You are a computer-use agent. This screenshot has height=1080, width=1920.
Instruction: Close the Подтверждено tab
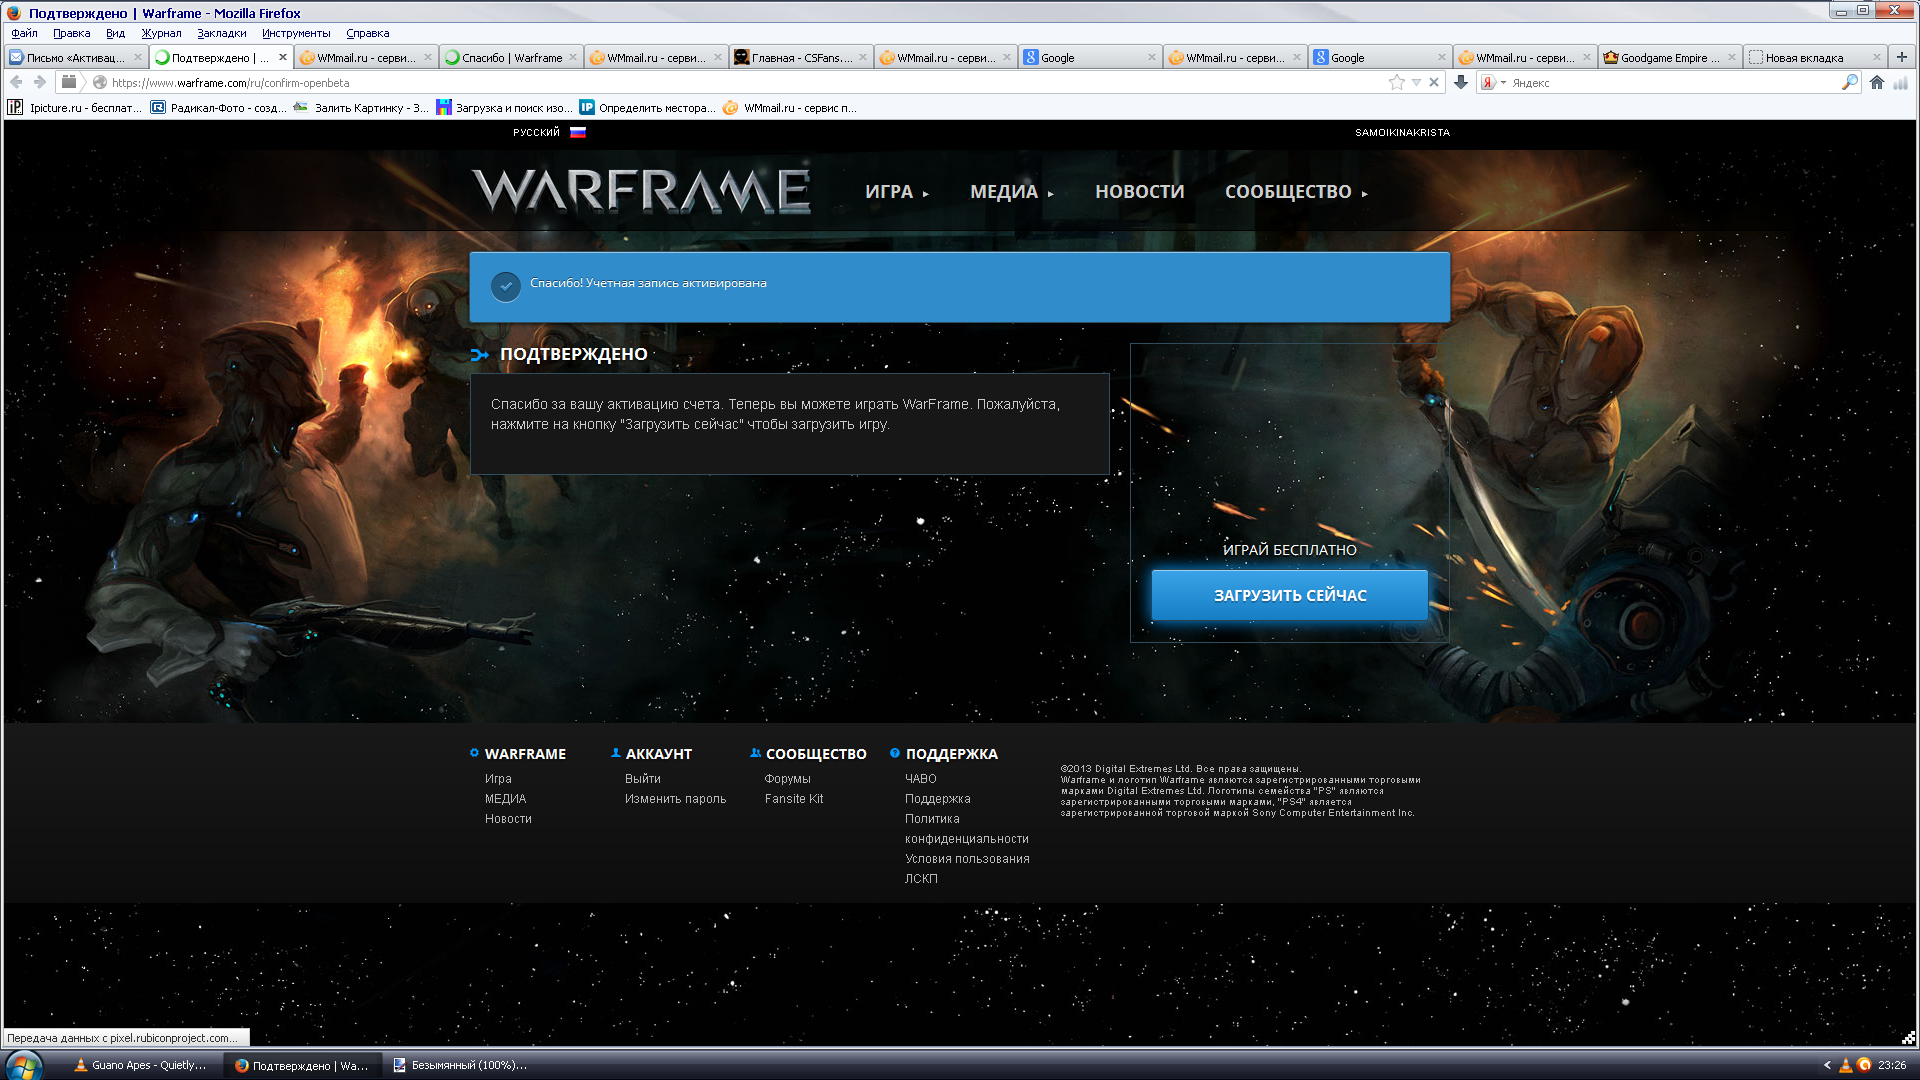coord(283,57)
